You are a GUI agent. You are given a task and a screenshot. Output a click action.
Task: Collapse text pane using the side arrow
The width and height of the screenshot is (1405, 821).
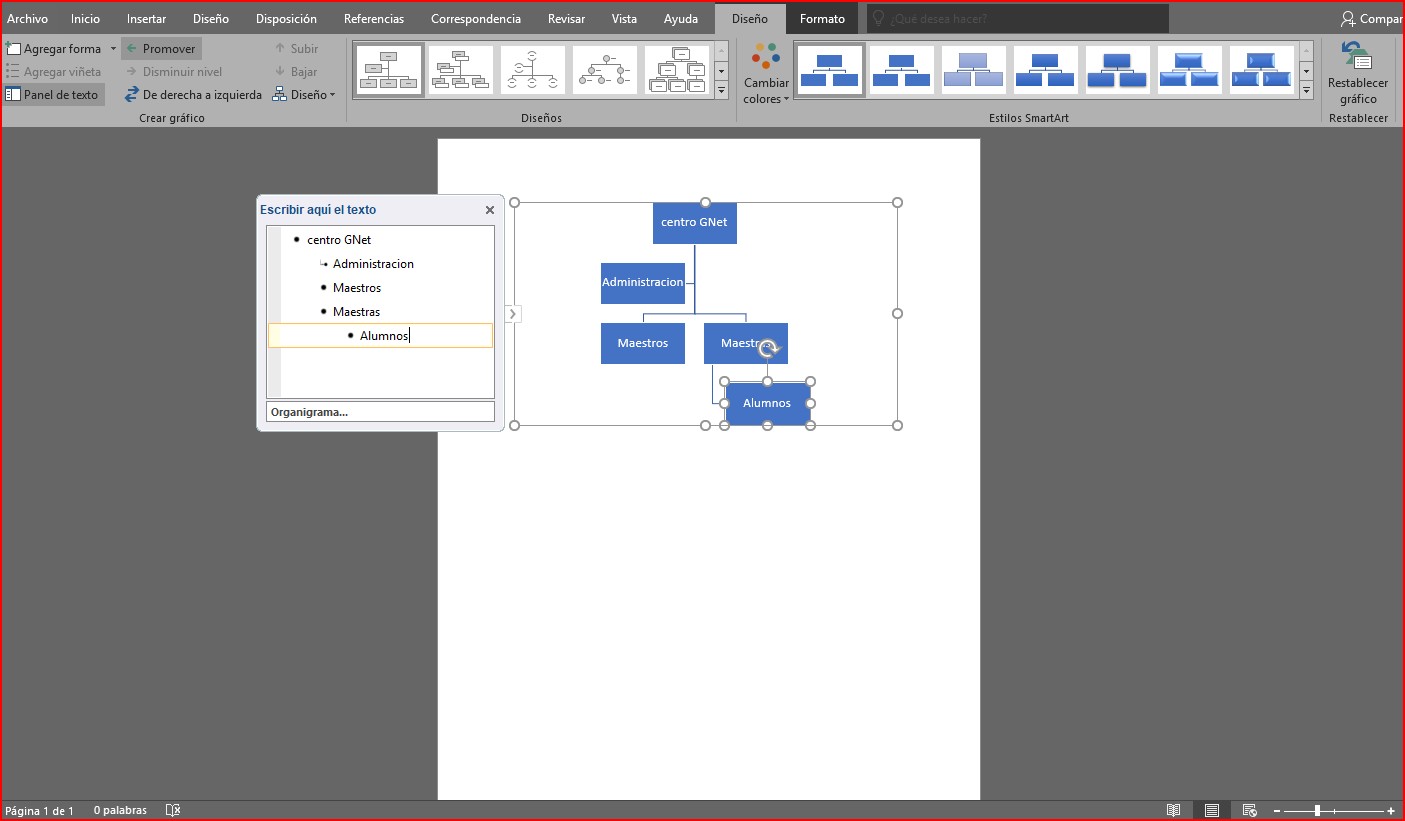tap(513, 314)
